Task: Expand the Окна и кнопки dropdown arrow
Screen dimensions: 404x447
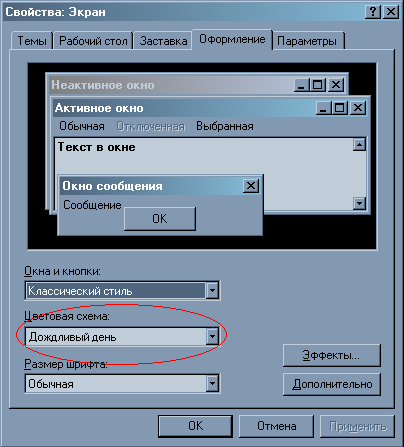Action: point(212,291)
